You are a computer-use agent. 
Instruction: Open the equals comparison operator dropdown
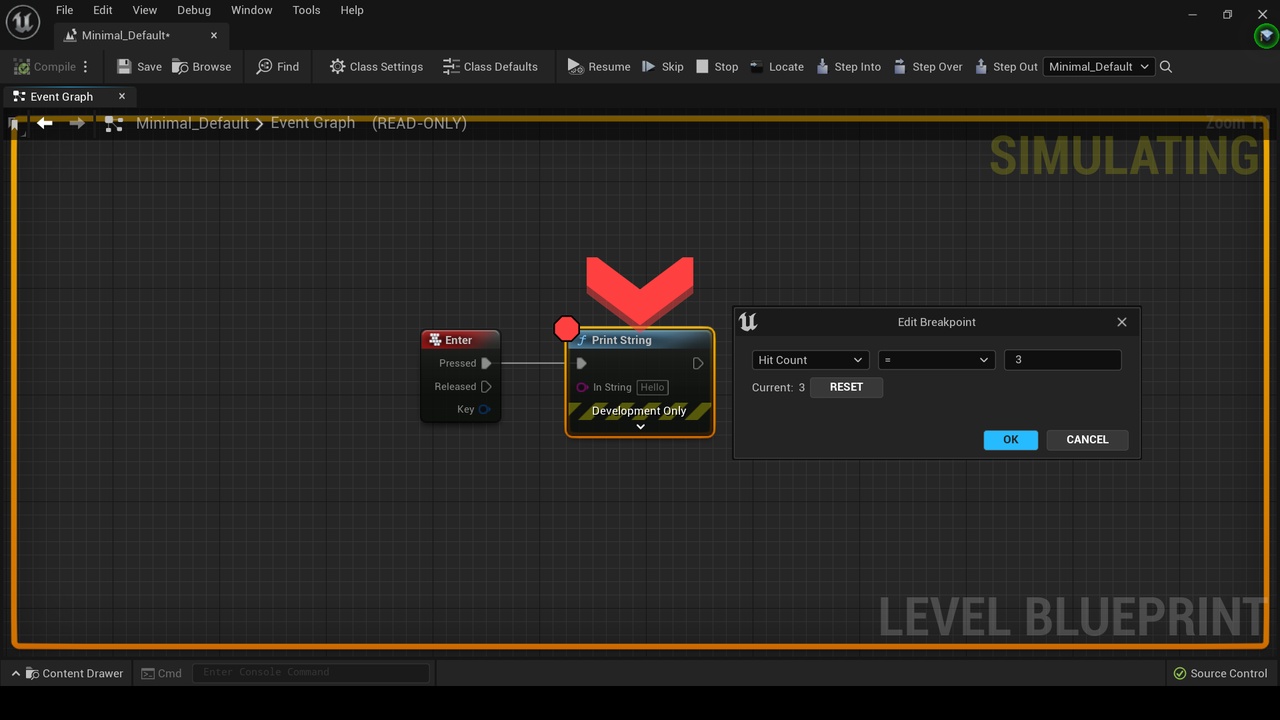[x=936, y=360]
